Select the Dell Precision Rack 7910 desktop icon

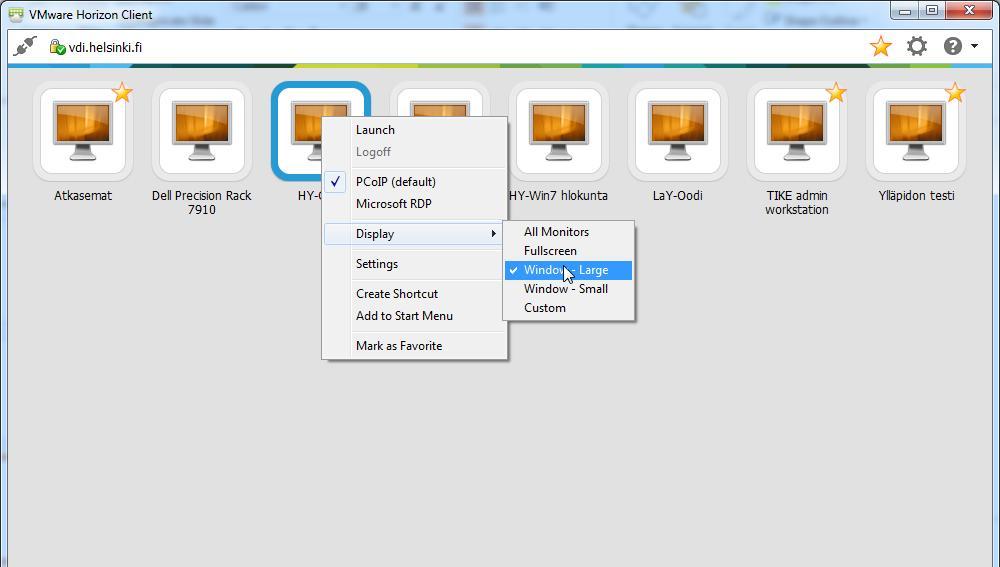point(202,131)
